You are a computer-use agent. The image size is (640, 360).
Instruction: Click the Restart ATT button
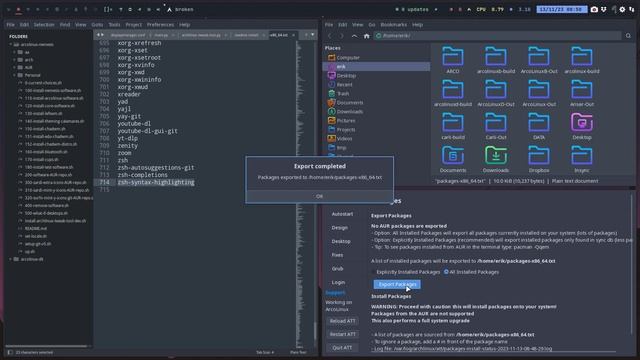(342, 334)
